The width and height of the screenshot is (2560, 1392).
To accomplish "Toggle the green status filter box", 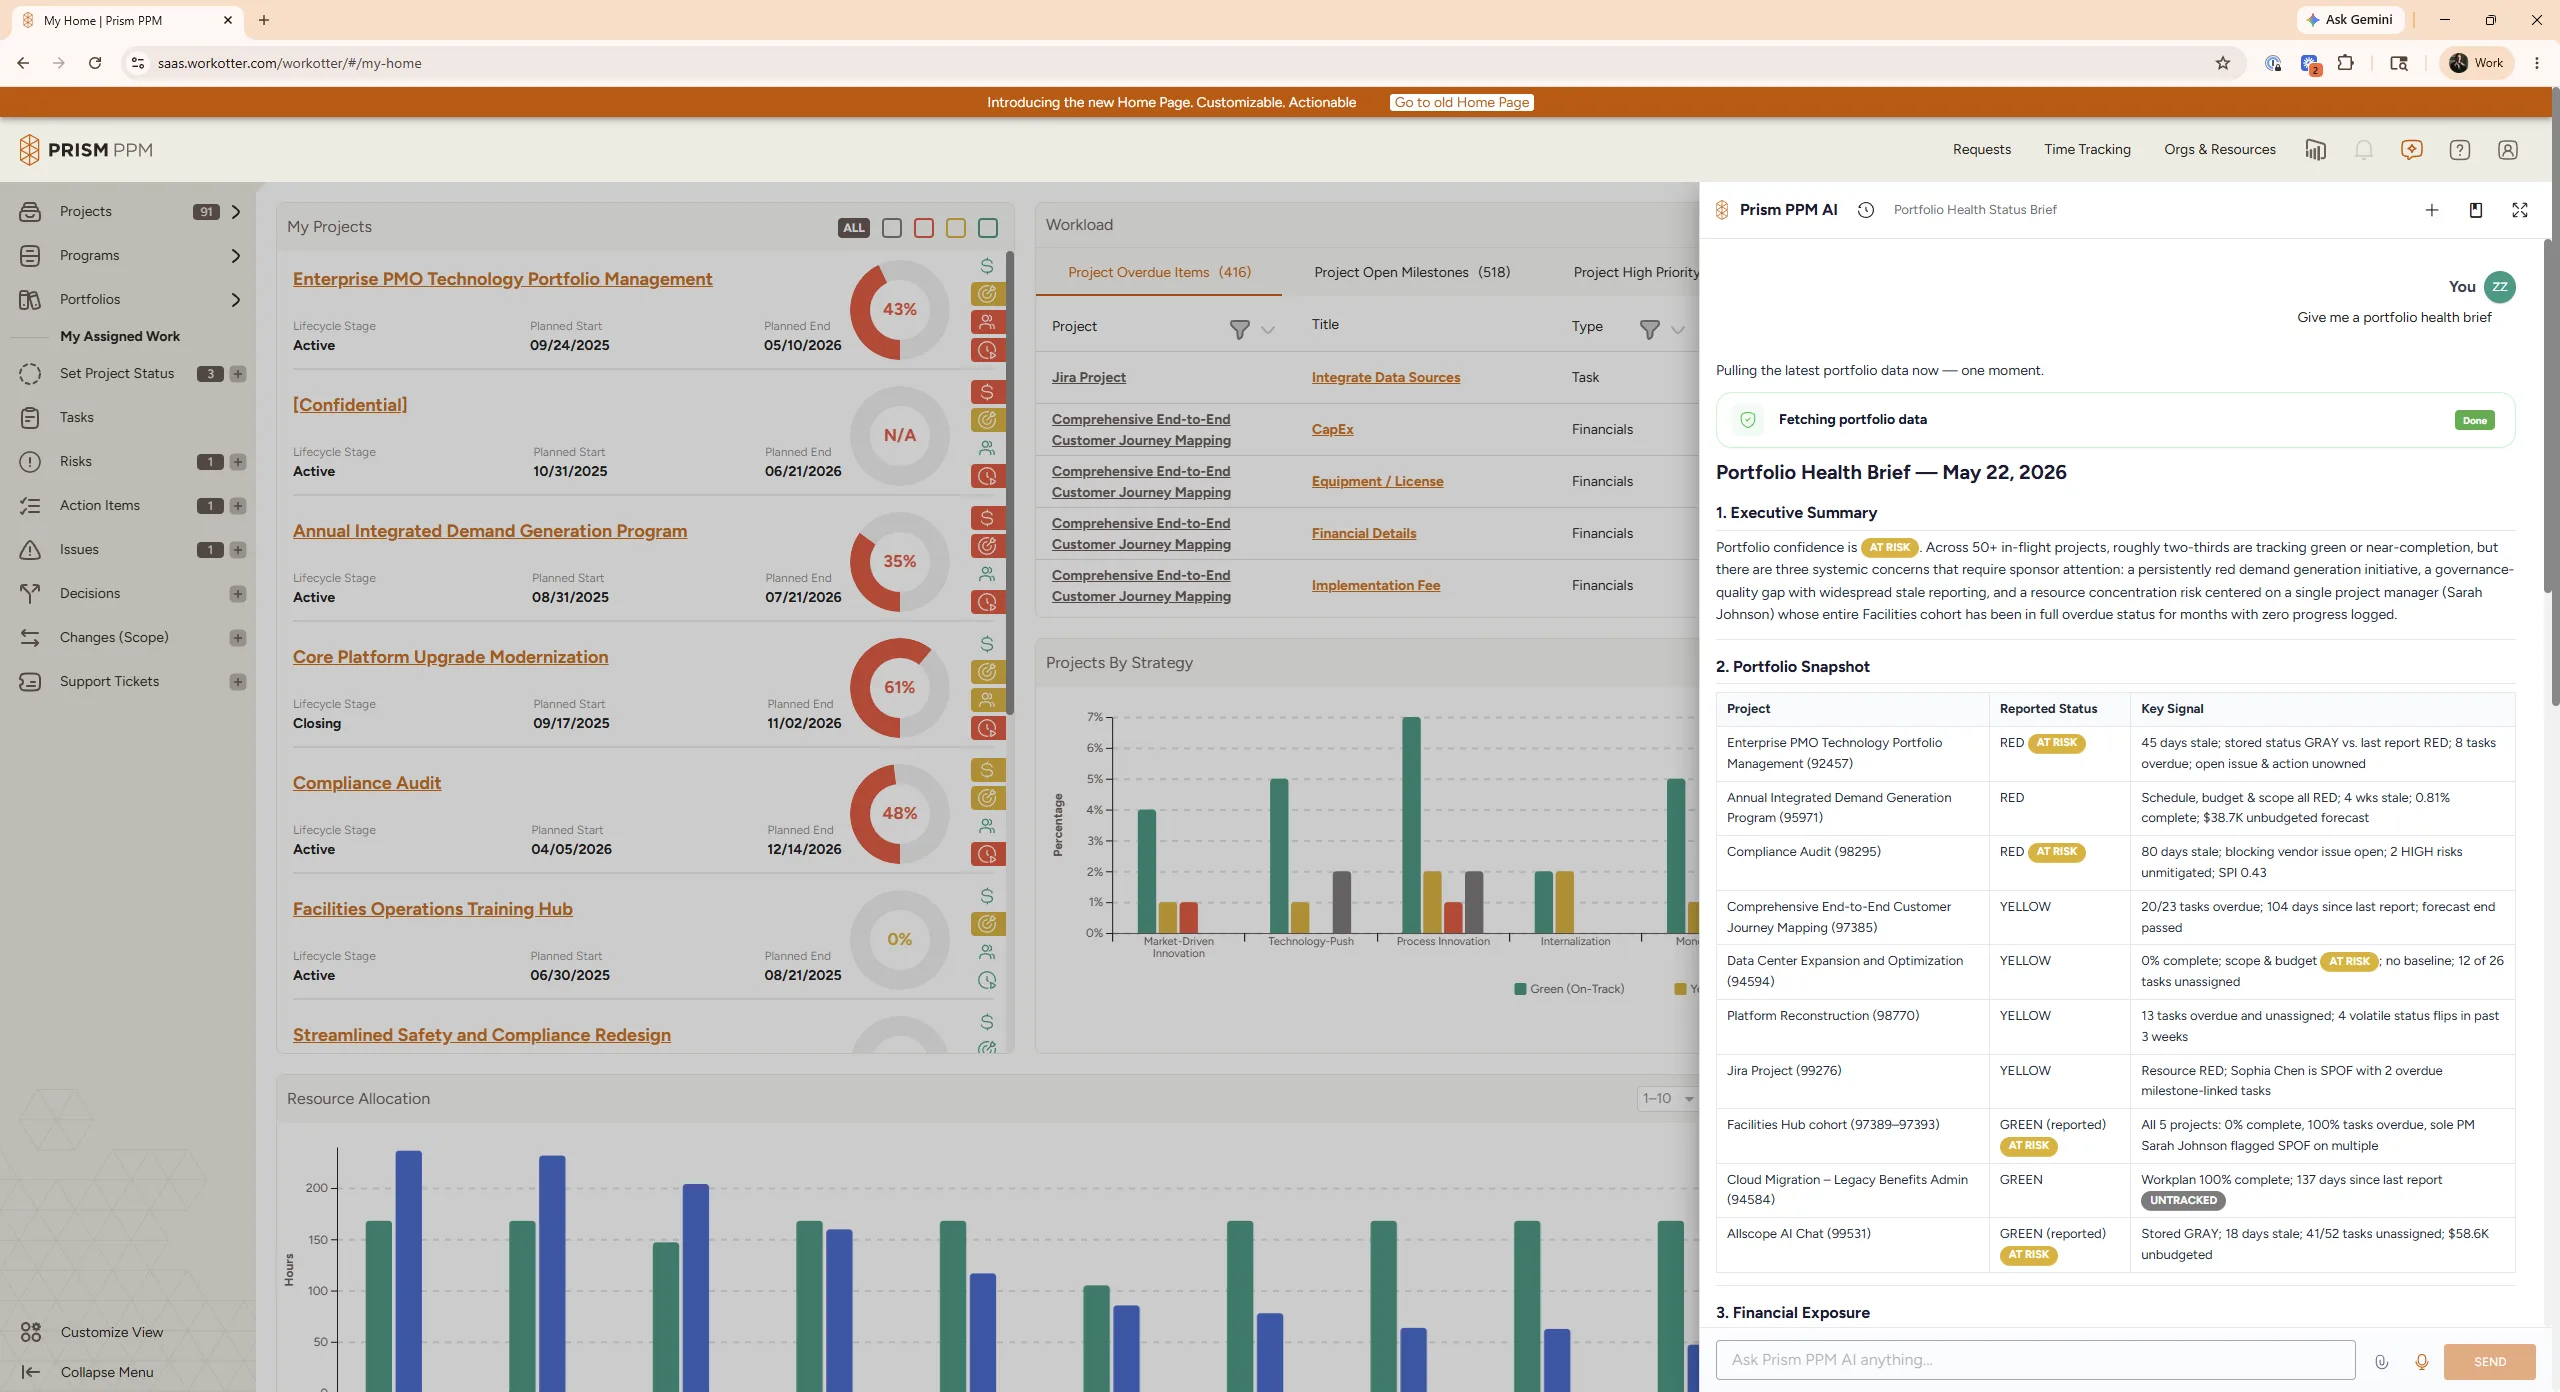I will 988,228.
